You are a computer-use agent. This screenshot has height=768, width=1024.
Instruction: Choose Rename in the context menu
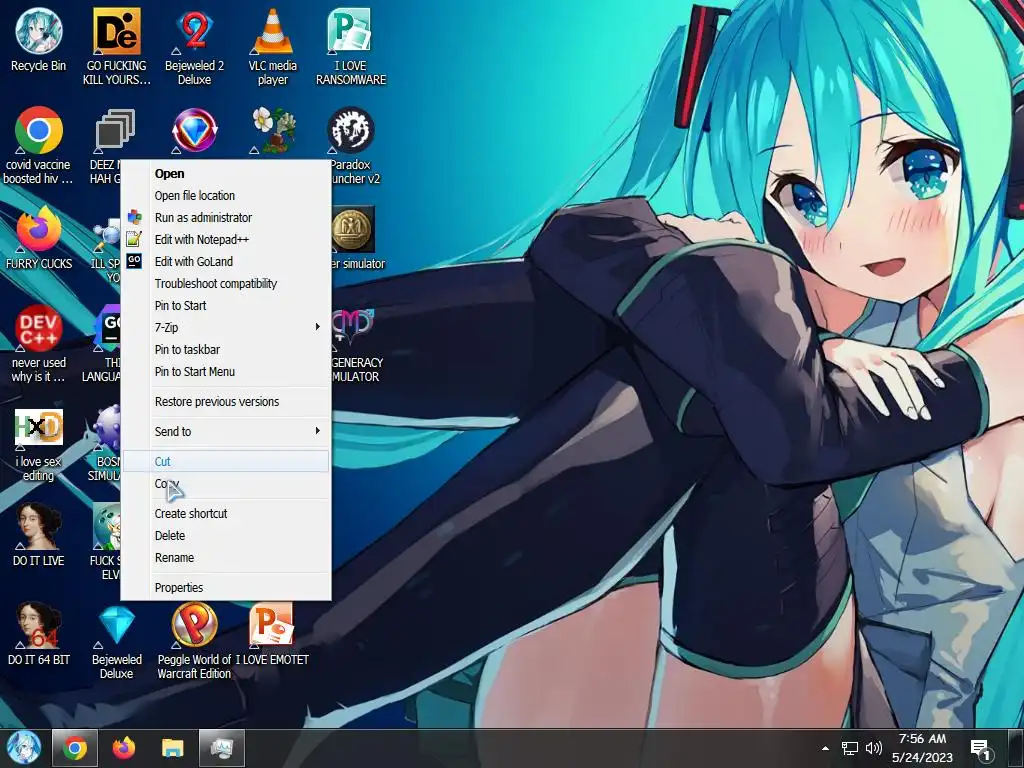tap(227, 558)
